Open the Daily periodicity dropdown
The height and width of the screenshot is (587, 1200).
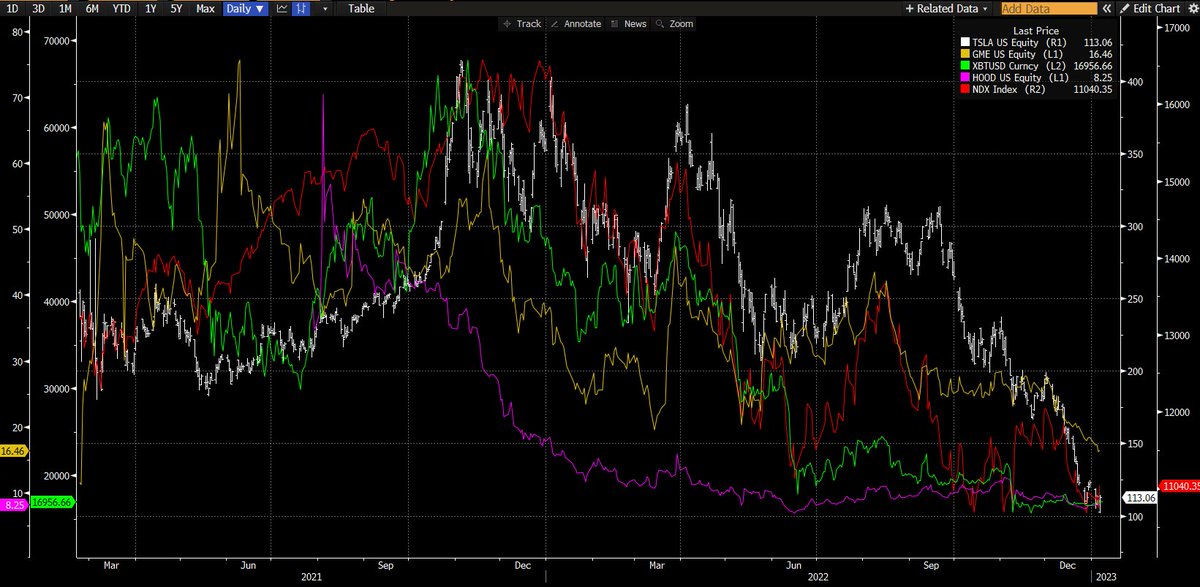pos(245,8)
